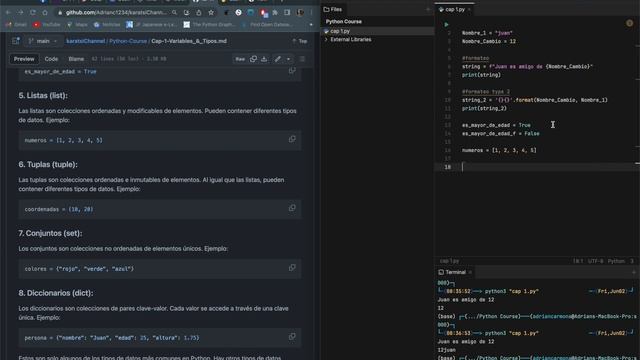The height and width of the screenshot is (360, 640).
Task: Open the main branch dropdown
Action: (x=43, y=41)
